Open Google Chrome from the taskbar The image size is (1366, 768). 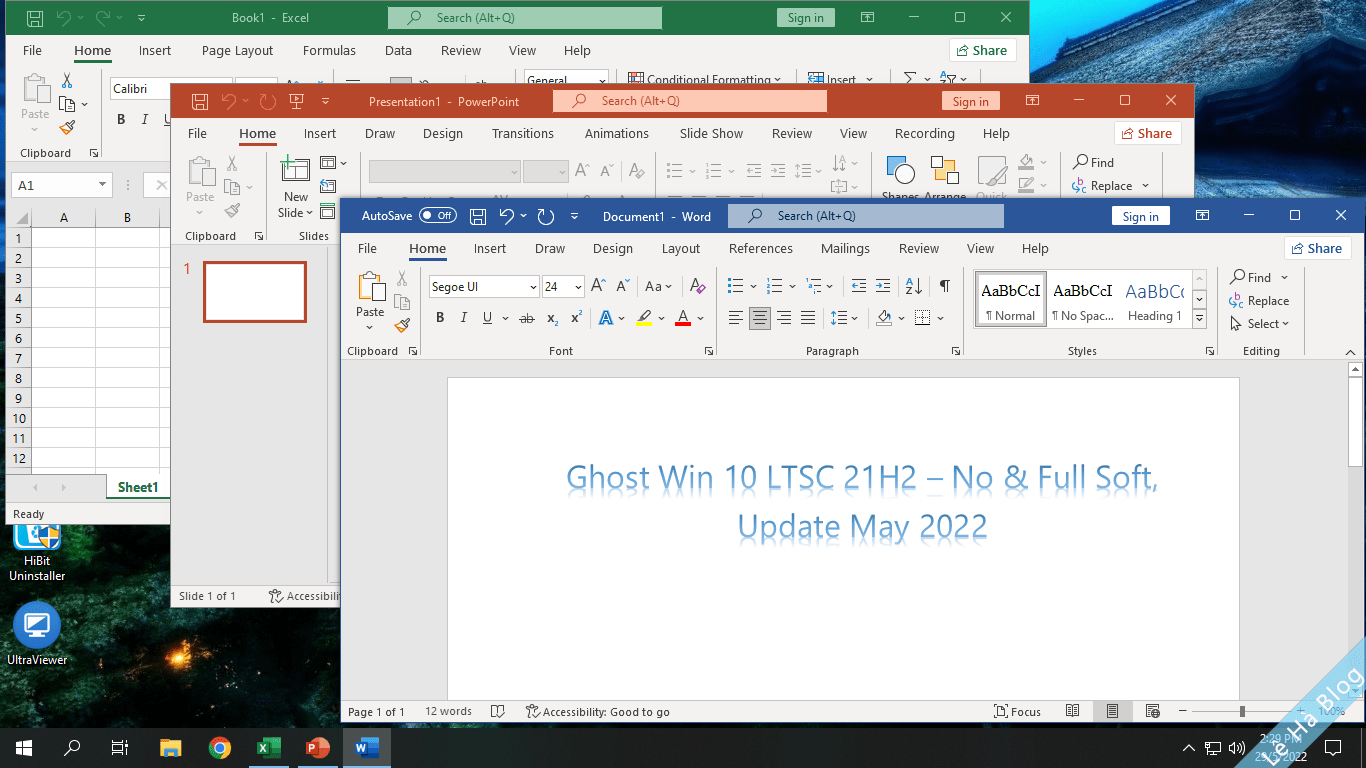click(219, 747)
